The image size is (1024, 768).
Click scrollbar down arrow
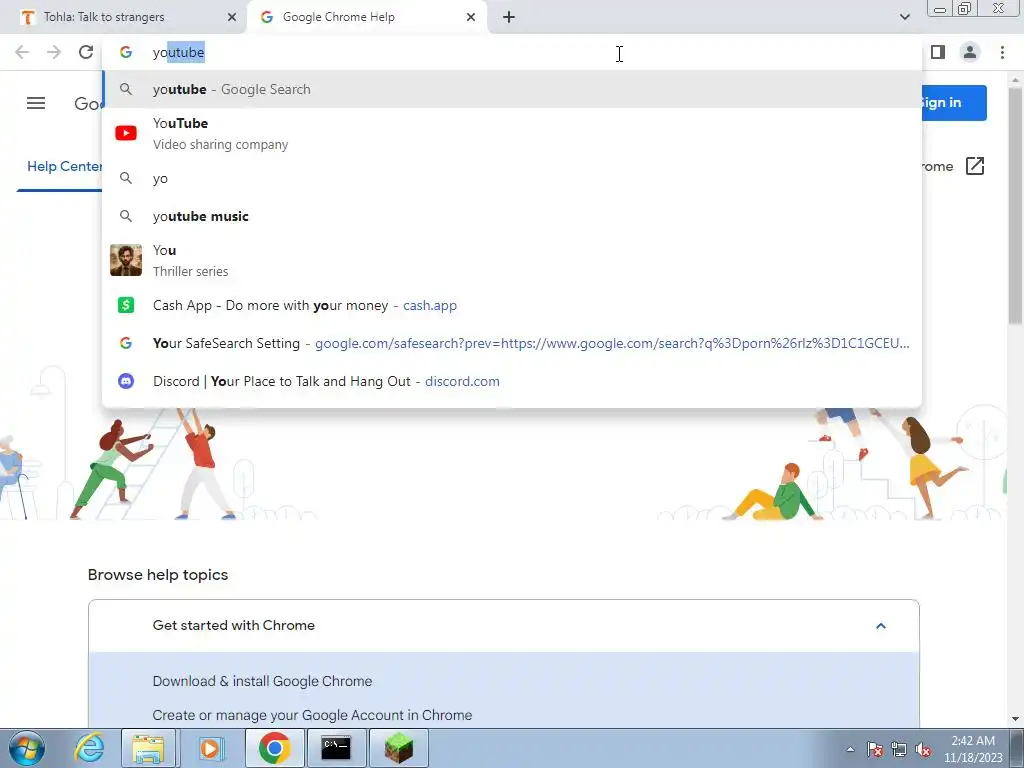click(1015, 719)
